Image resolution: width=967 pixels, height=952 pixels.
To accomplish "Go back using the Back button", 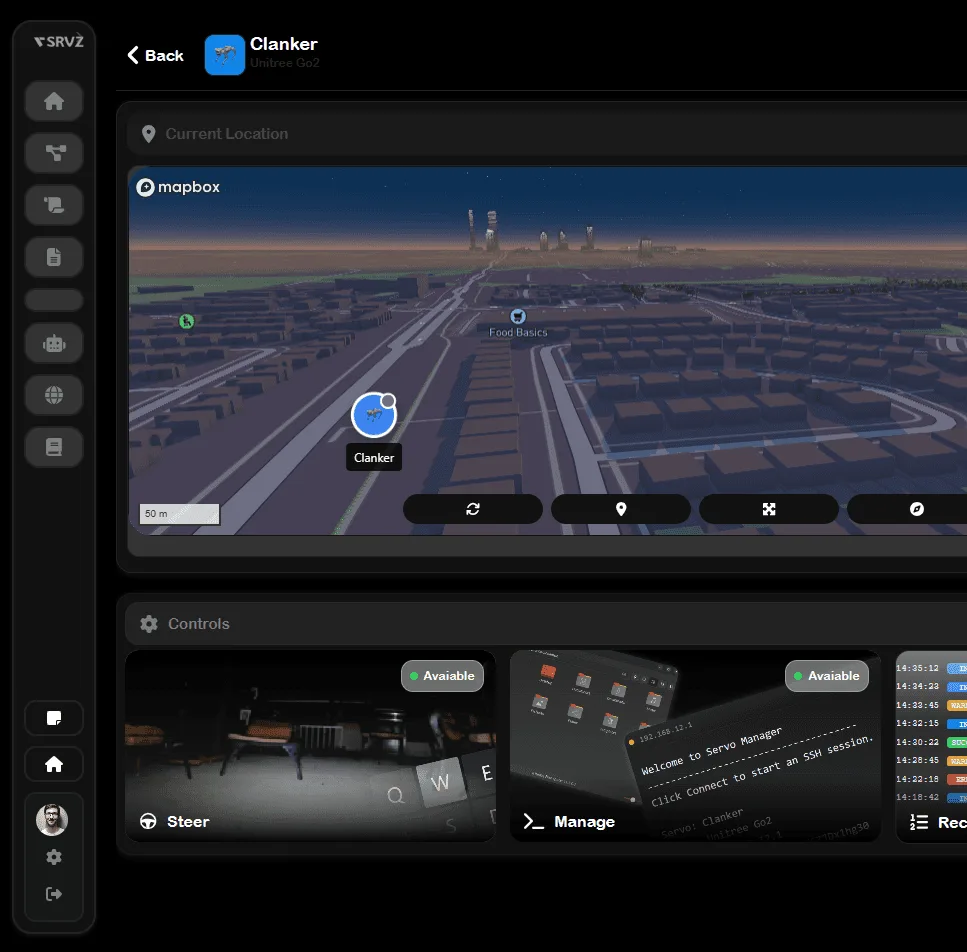I will tap(155, 56).
